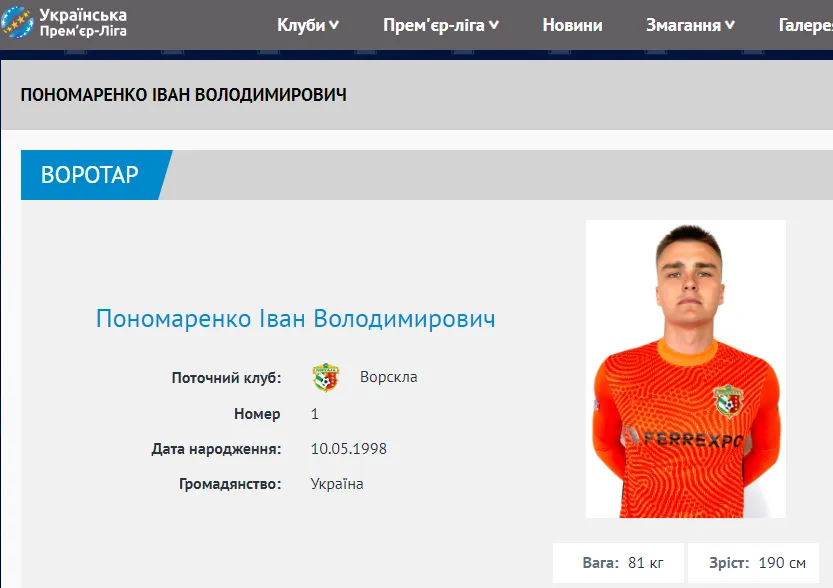Click the Vorskla club crest icon
This screenshot has height=588, width=833.
326,378
